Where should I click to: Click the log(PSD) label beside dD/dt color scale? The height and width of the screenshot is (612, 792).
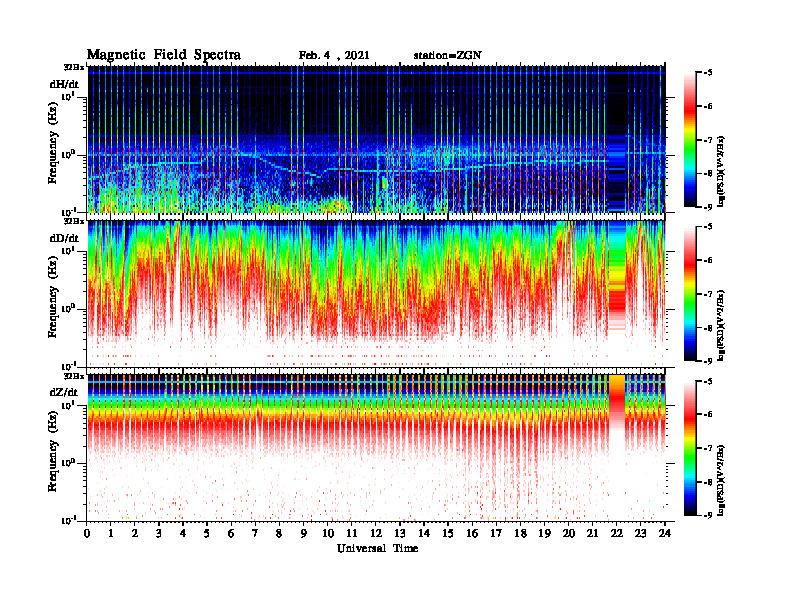[721, 325]
